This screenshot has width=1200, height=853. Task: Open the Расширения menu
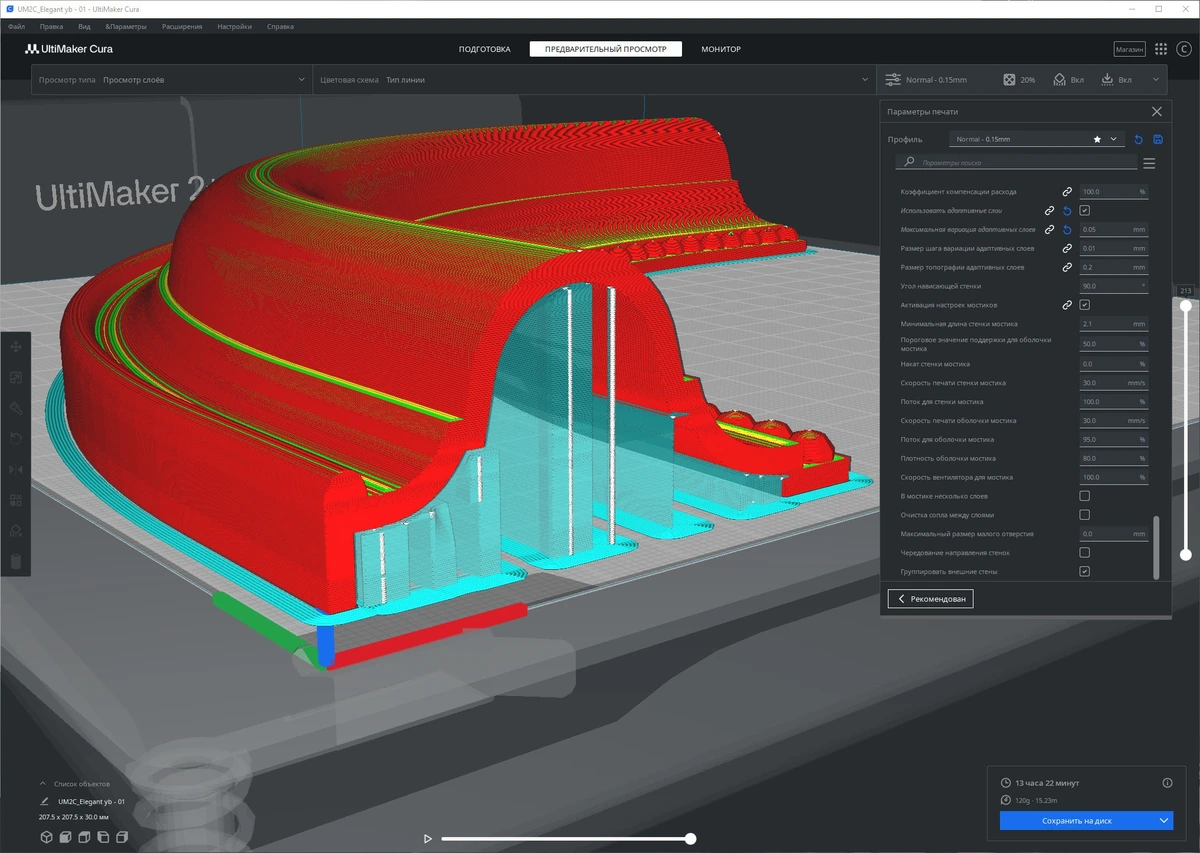tap(181, 27)
